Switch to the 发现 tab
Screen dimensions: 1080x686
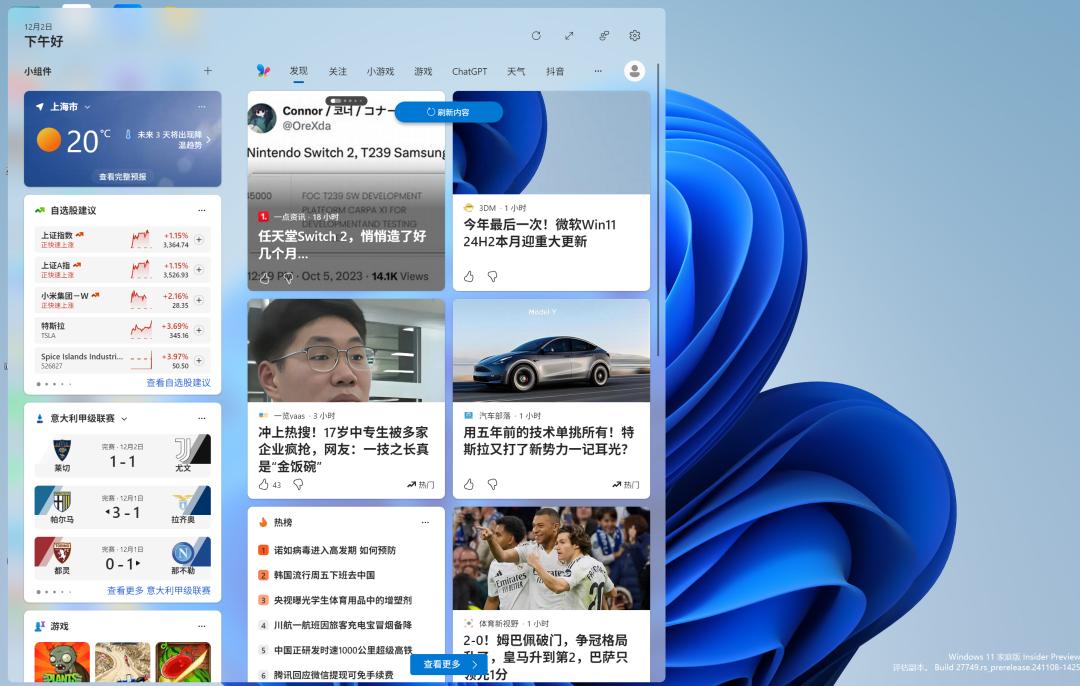coord(298,71)
